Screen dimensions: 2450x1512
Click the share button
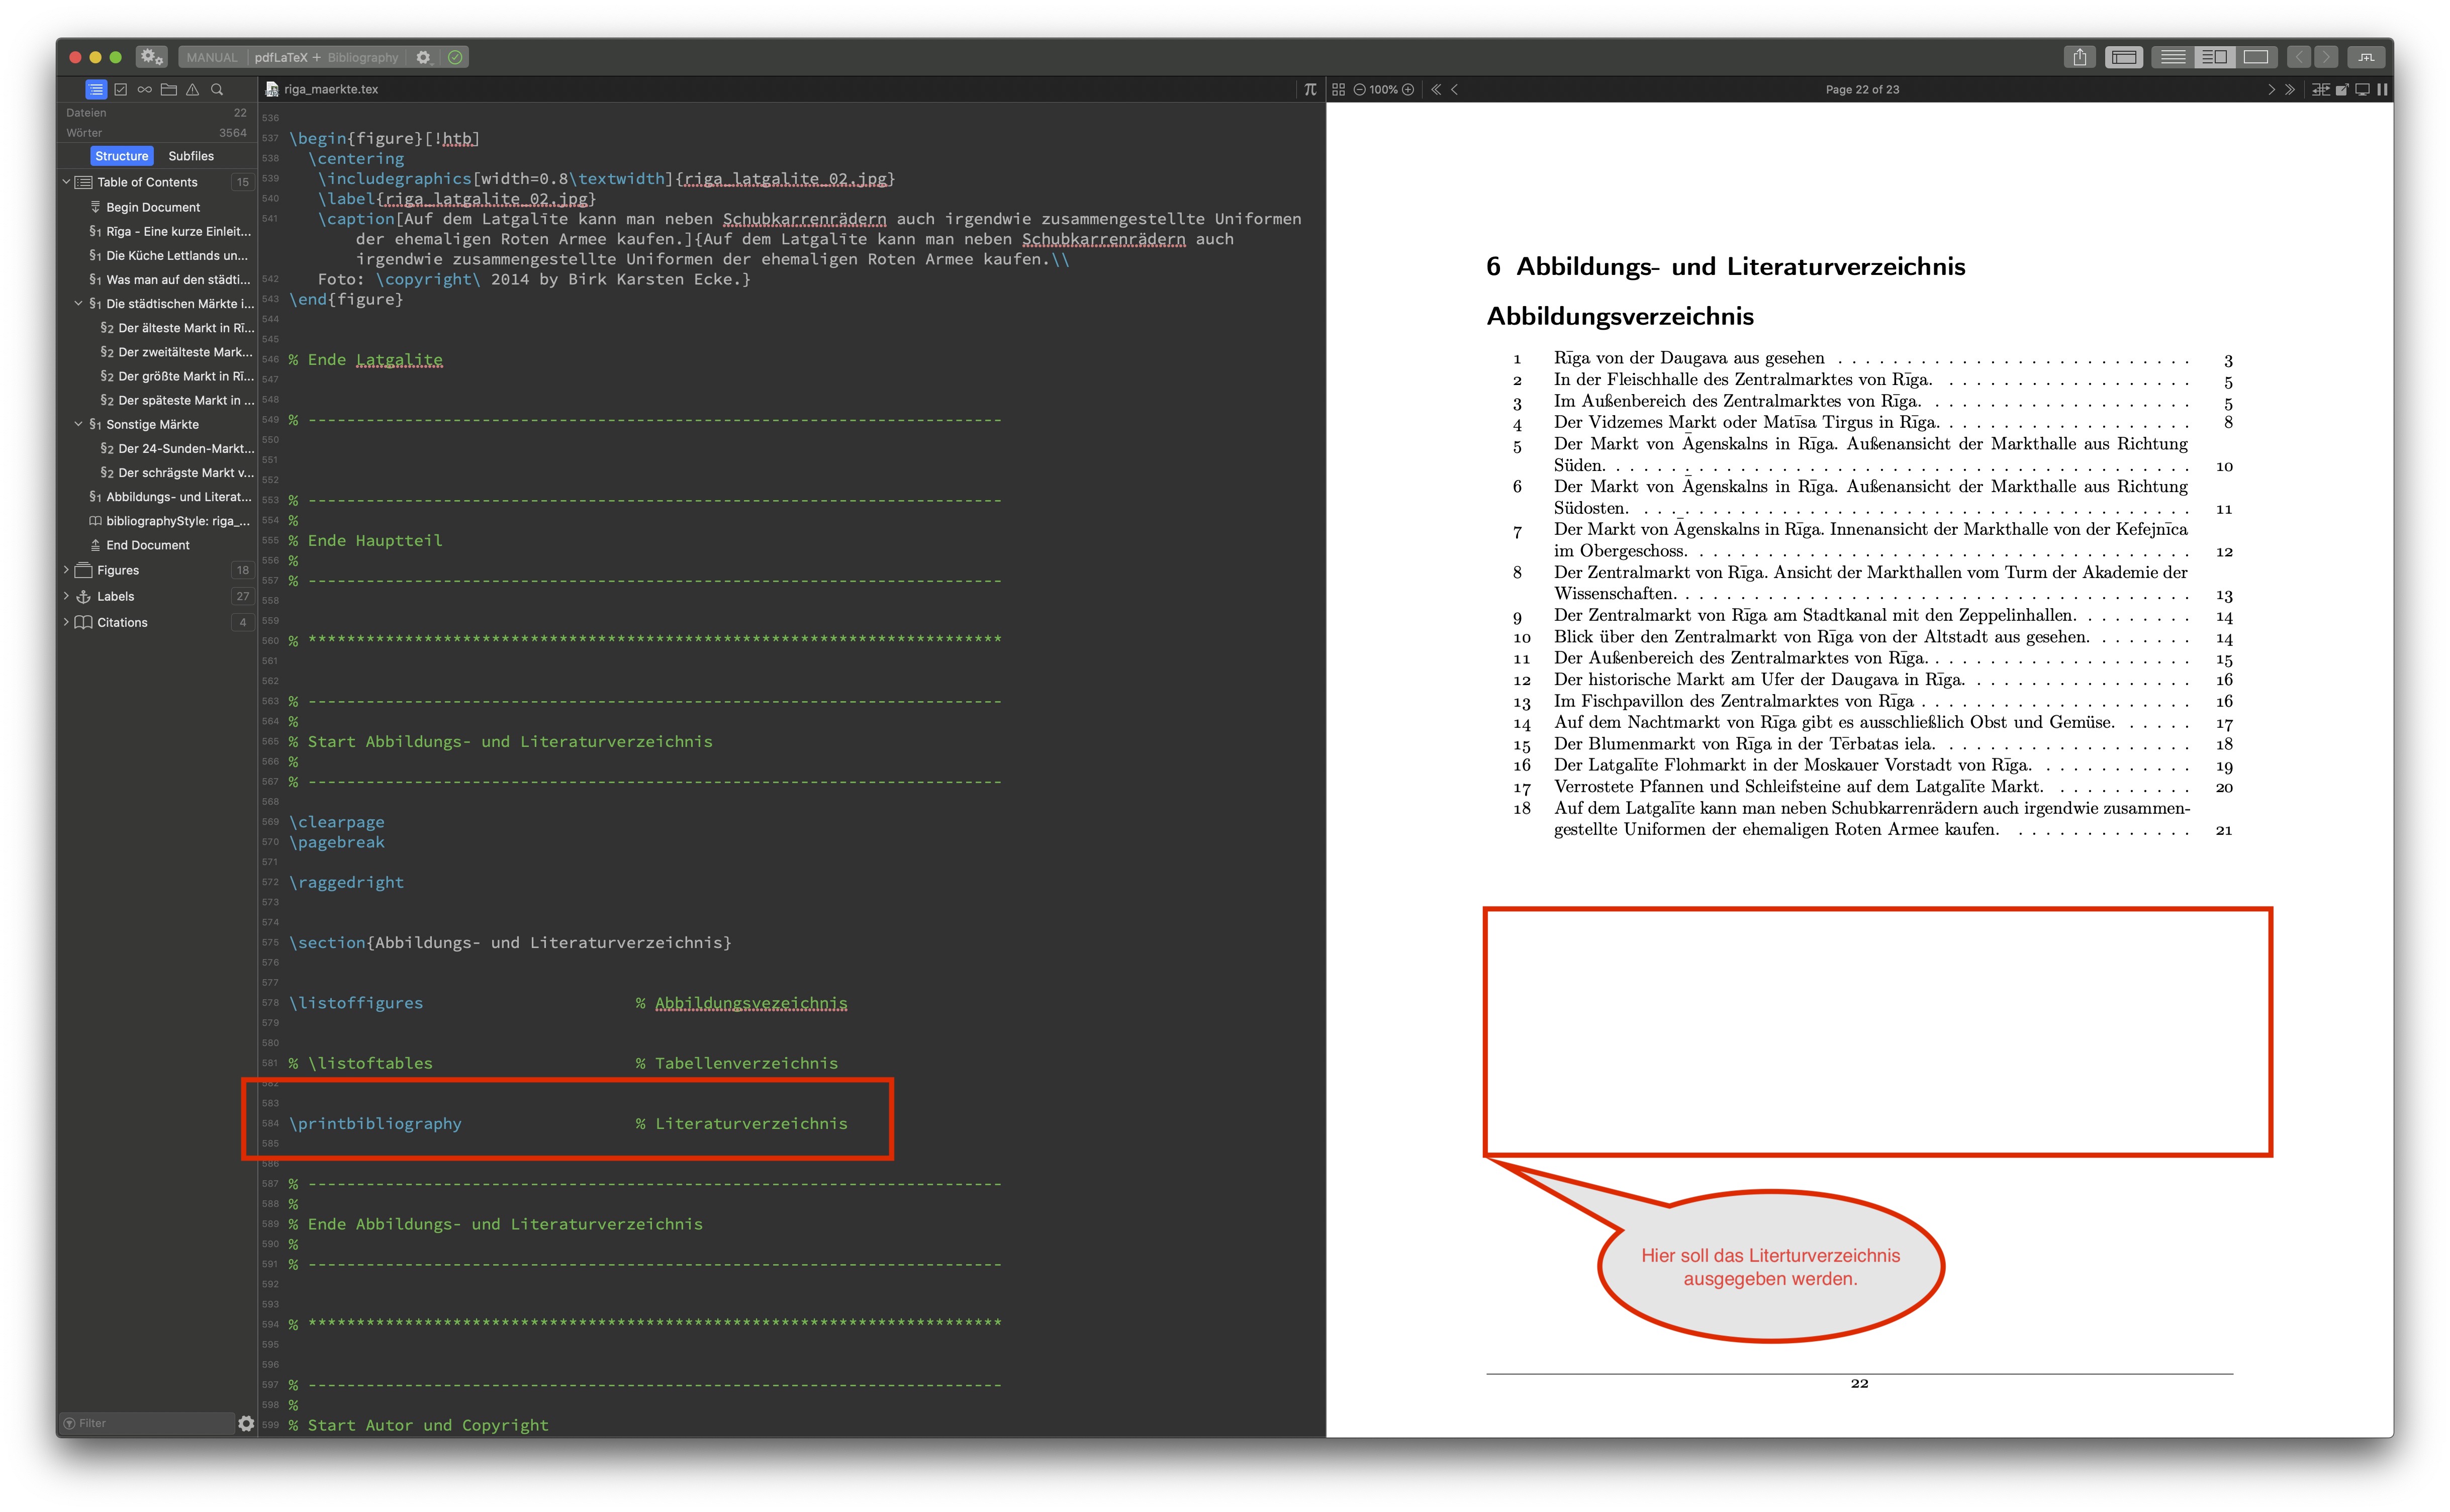click(x=2080, y=57)
